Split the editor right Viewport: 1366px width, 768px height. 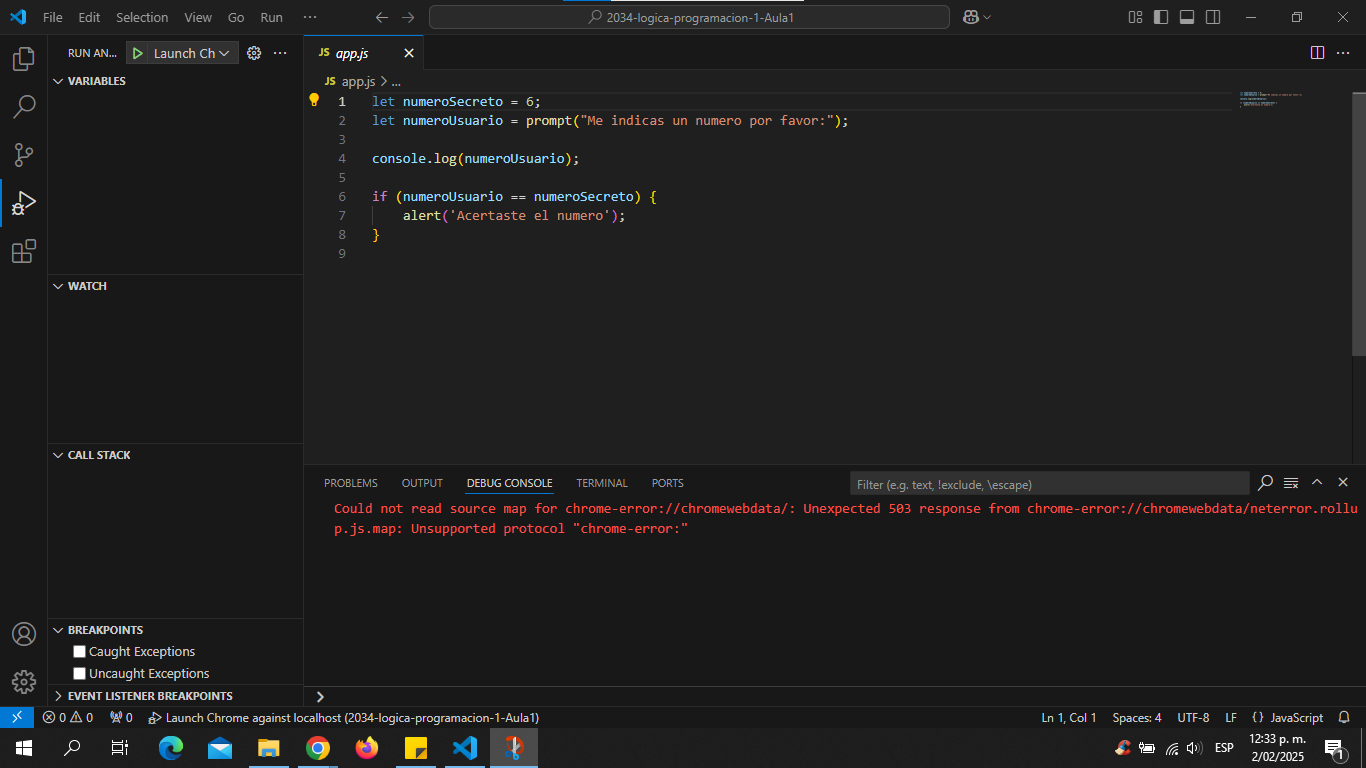(1317, 53)
